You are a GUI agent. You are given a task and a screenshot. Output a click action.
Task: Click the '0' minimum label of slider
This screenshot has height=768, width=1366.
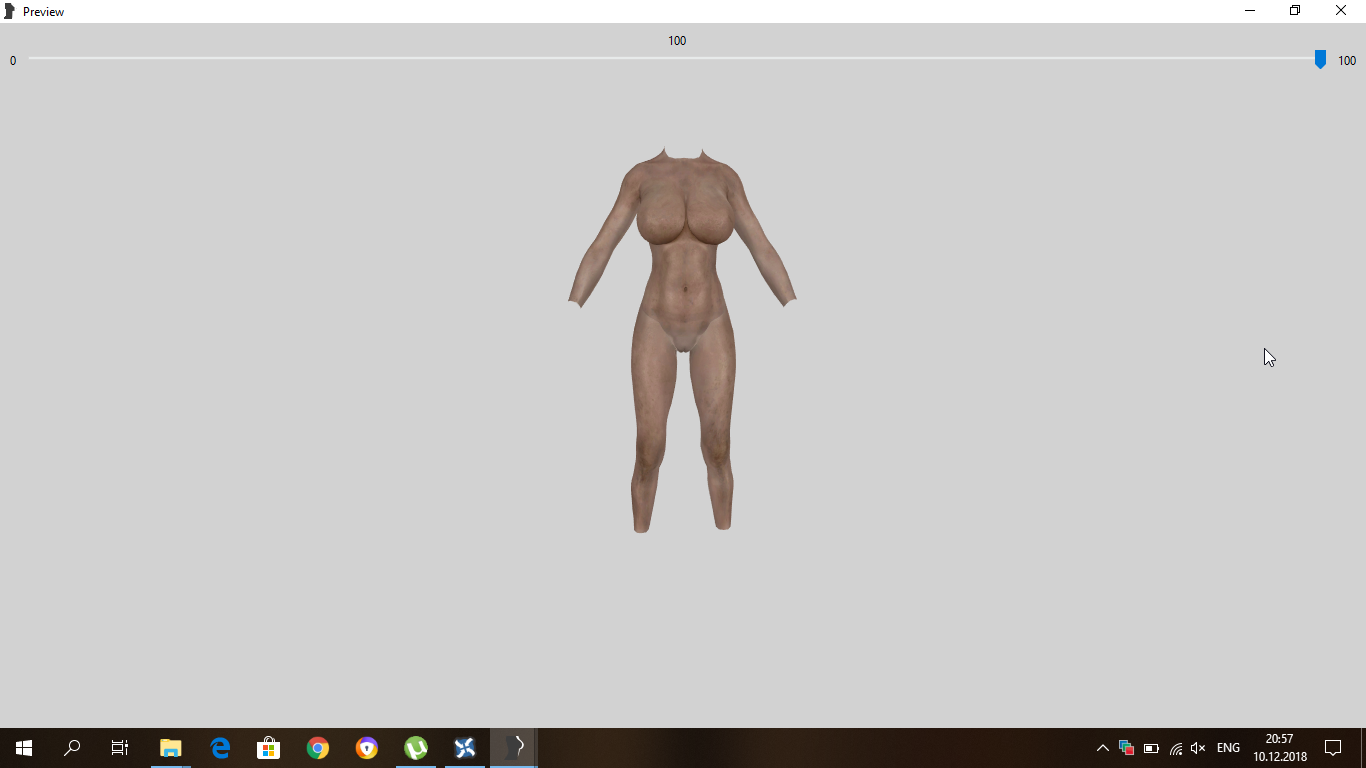click(13, 61)
